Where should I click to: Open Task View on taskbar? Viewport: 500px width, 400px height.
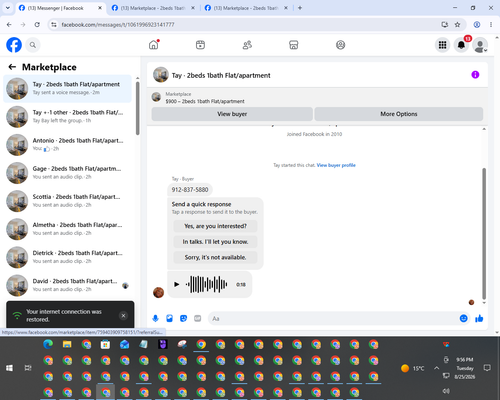coord(28,368)
